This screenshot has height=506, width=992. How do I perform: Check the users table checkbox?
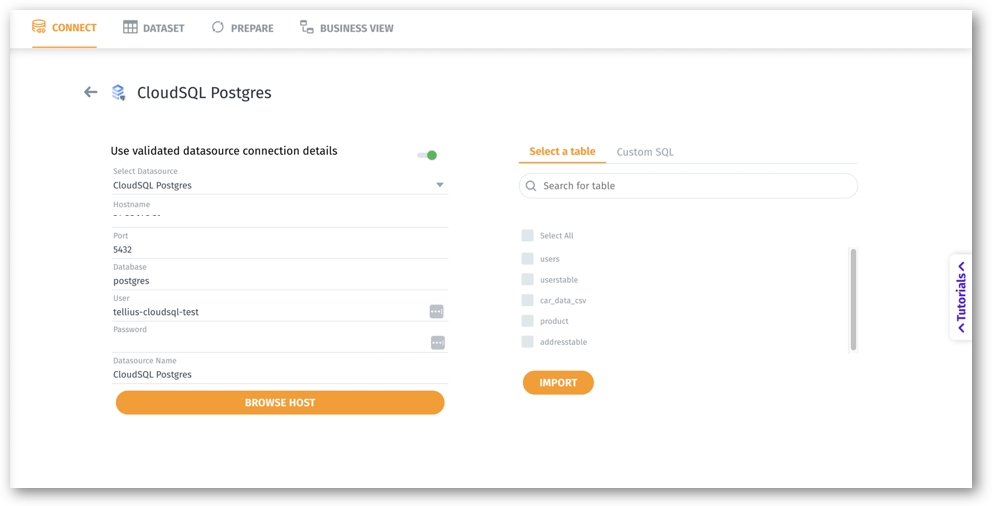(527, 259)
